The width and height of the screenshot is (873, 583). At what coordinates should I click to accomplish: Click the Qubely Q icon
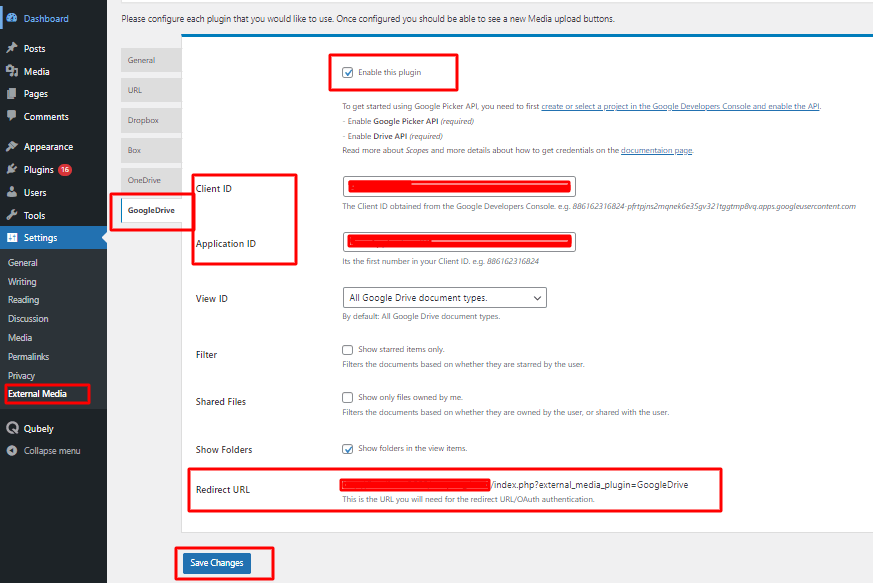(12, 428)
